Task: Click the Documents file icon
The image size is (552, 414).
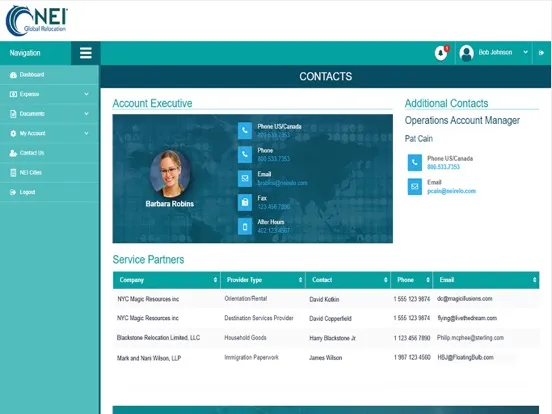Action: tap(13, 114)
